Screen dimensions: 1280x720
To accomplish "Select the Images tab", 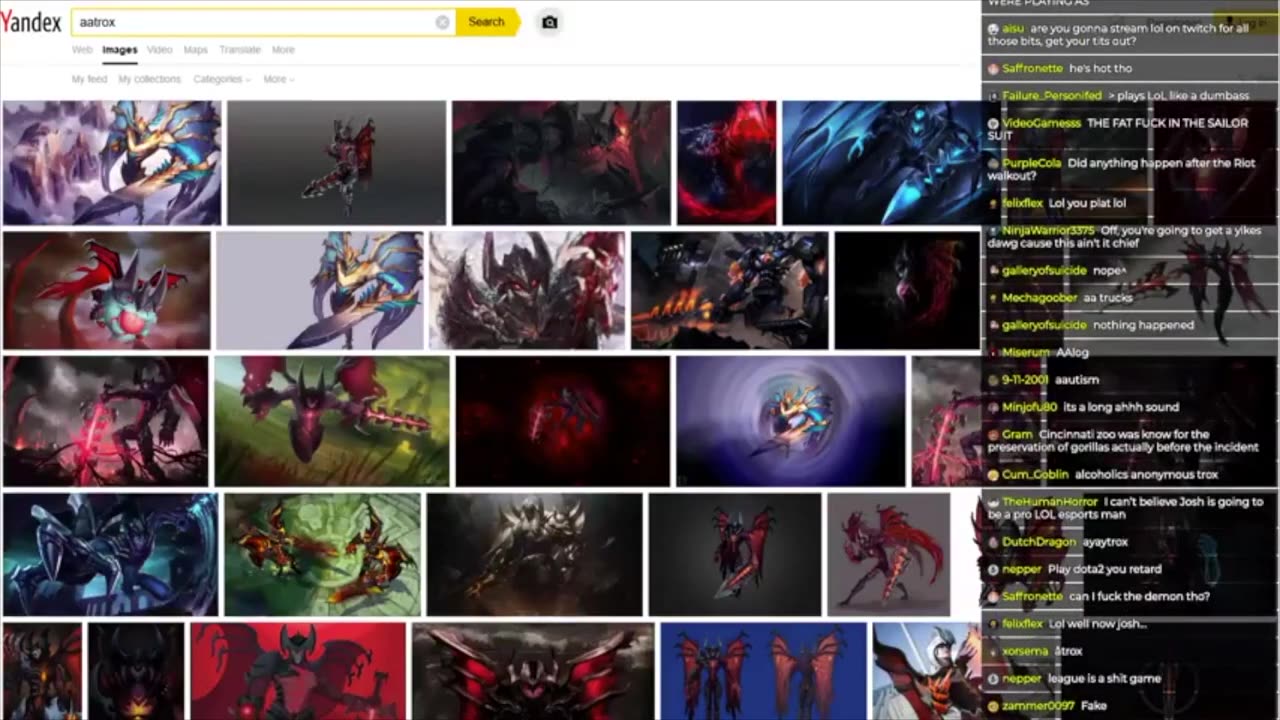I will click(x=120, y=50).
